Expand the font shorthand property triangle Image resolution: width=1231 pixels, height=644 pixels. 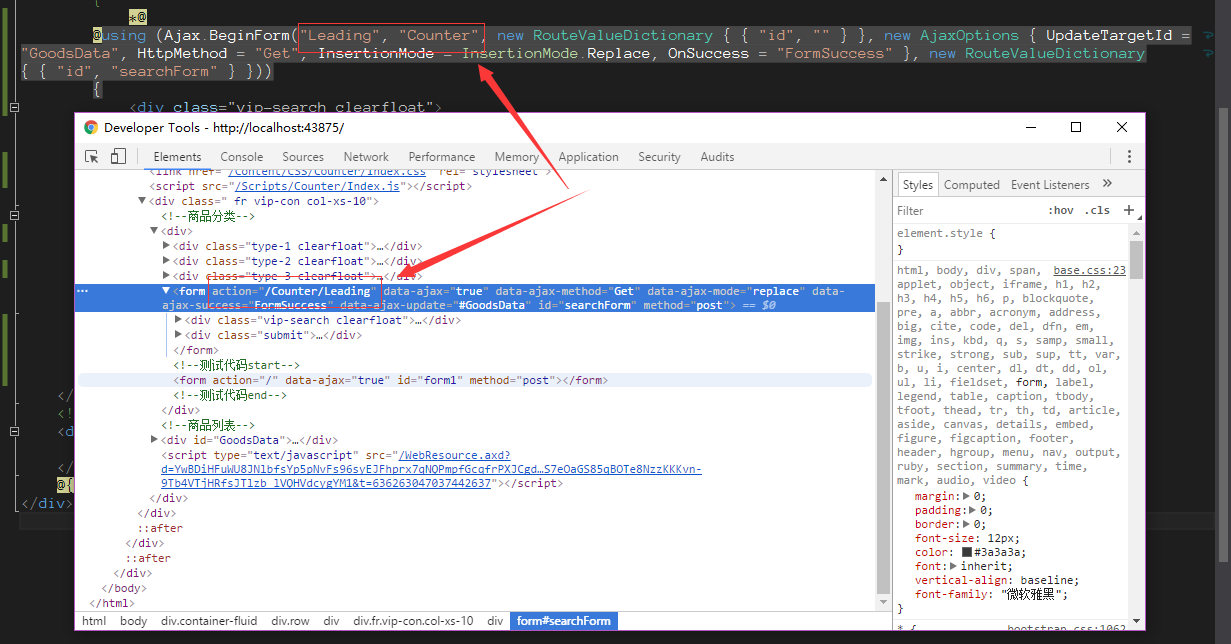click(952, 566)
